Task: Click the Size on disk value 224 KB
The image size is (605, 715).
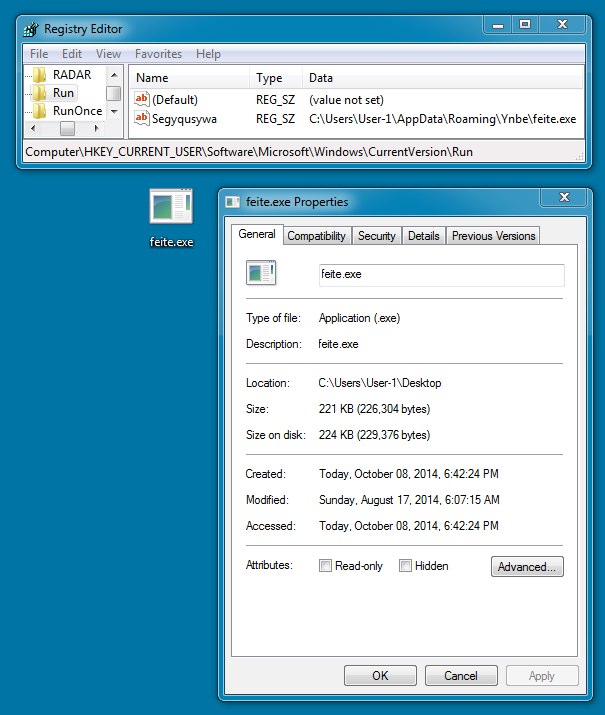Action: [x=374, y=435]
